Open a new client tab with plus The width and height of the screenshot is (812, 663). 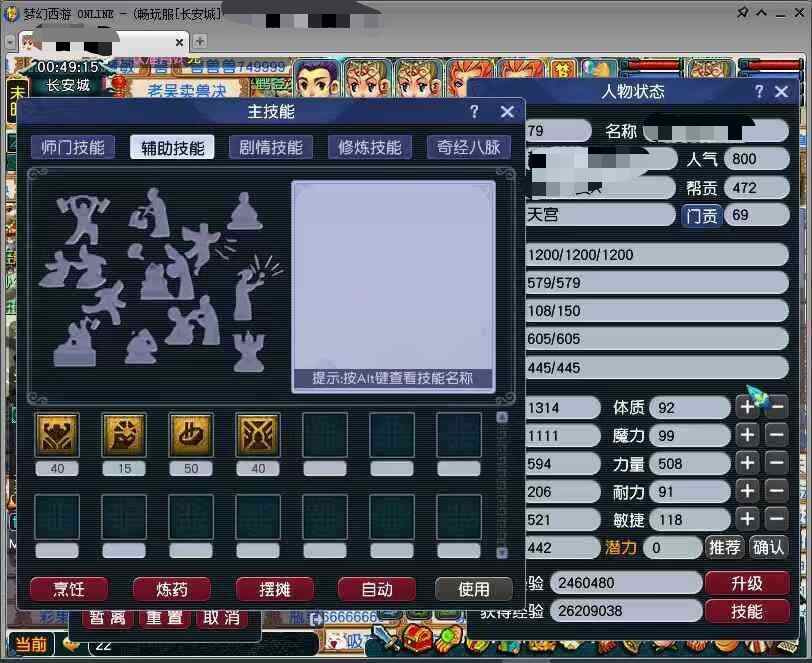pyautogui.click(x=199, y=41)
